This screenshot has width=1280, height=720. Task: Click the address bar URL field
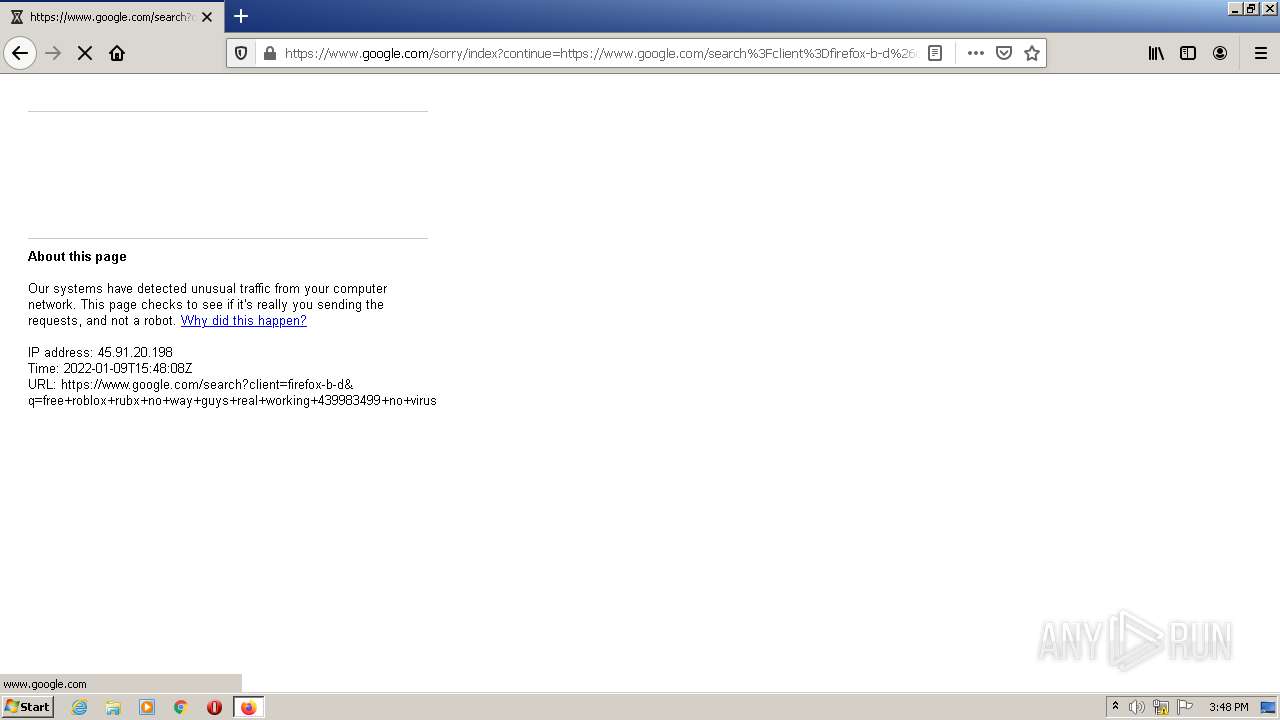(600, 53)
